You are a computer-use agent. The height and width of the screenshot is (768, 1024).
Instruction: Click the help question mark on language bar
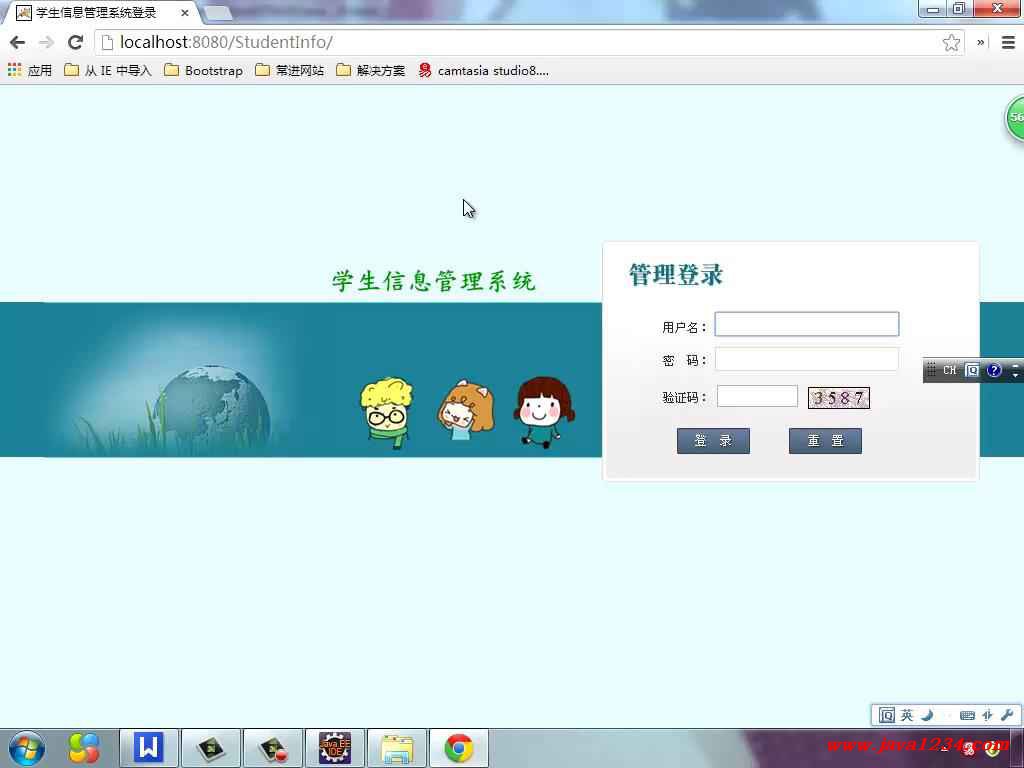tap(994, 370)
